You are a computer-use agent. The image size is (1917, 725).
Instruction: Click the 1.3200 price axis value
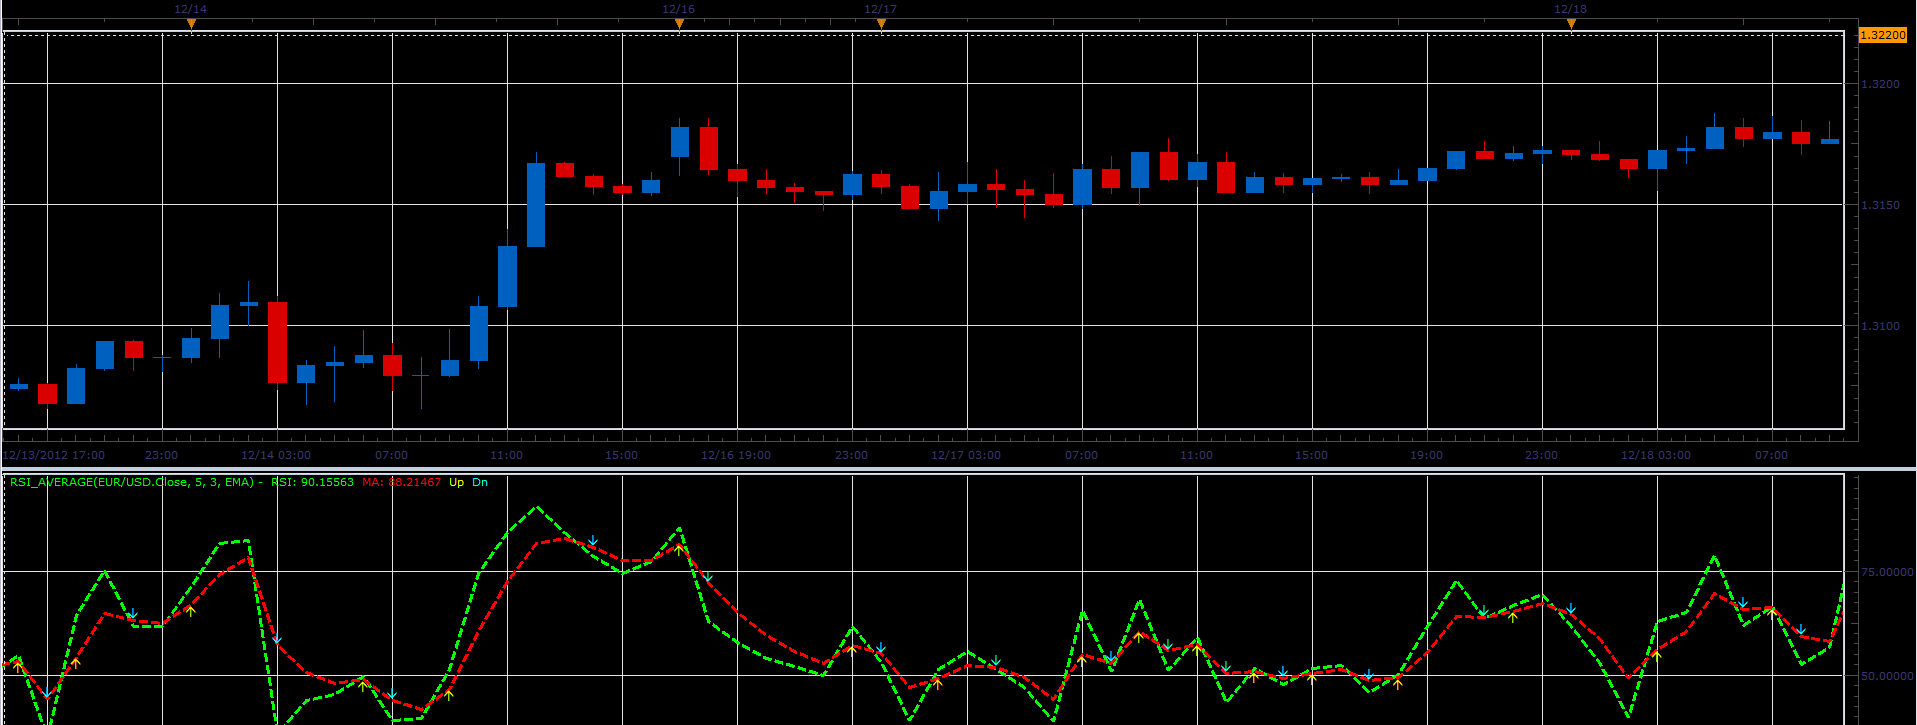click(1881, 84)
